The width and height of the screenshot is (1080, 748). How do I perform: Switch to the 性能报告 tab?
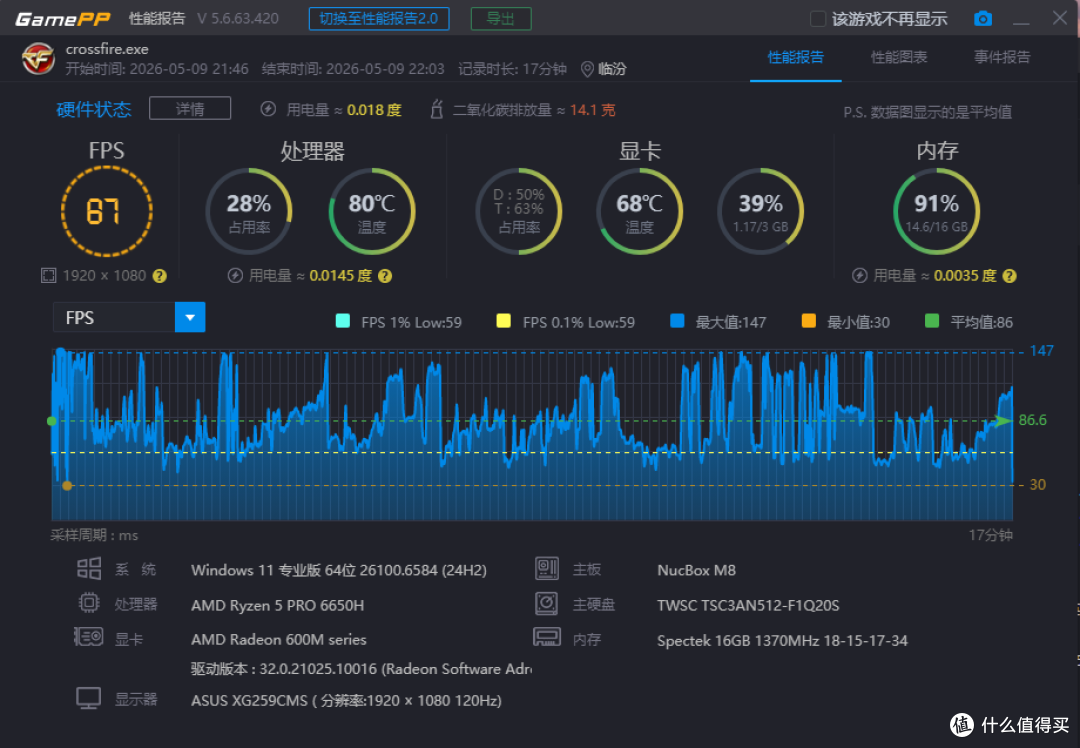[796, 57]
